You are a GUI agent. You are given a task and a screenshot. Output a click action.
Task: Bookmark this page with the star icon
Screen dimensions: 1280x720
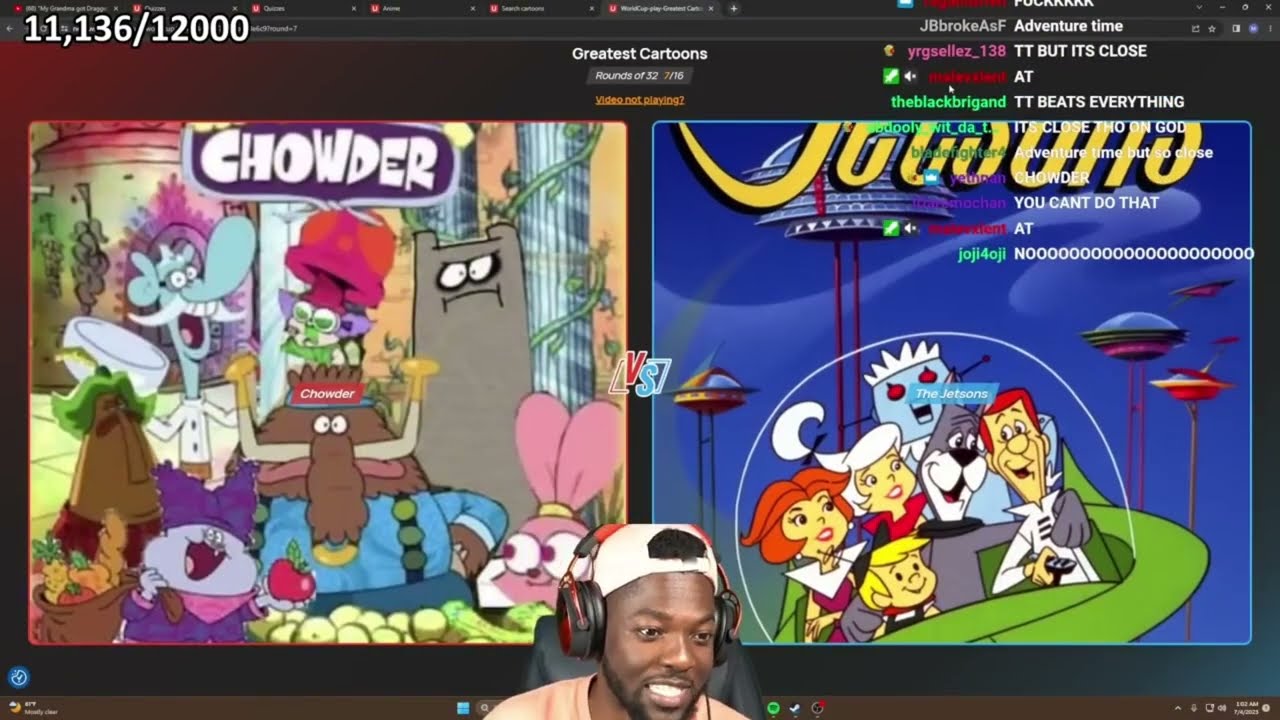(x=1211, y=28)
